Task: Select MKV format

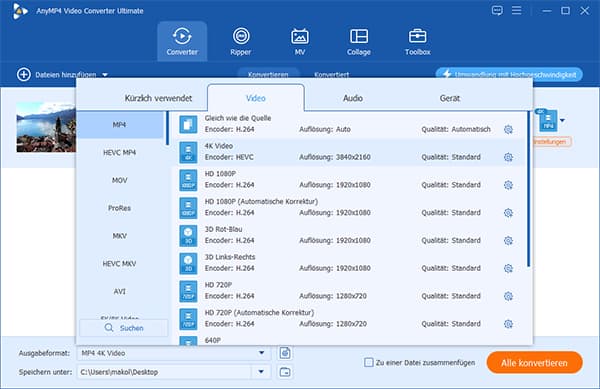Action: click(x=120, y=236)
